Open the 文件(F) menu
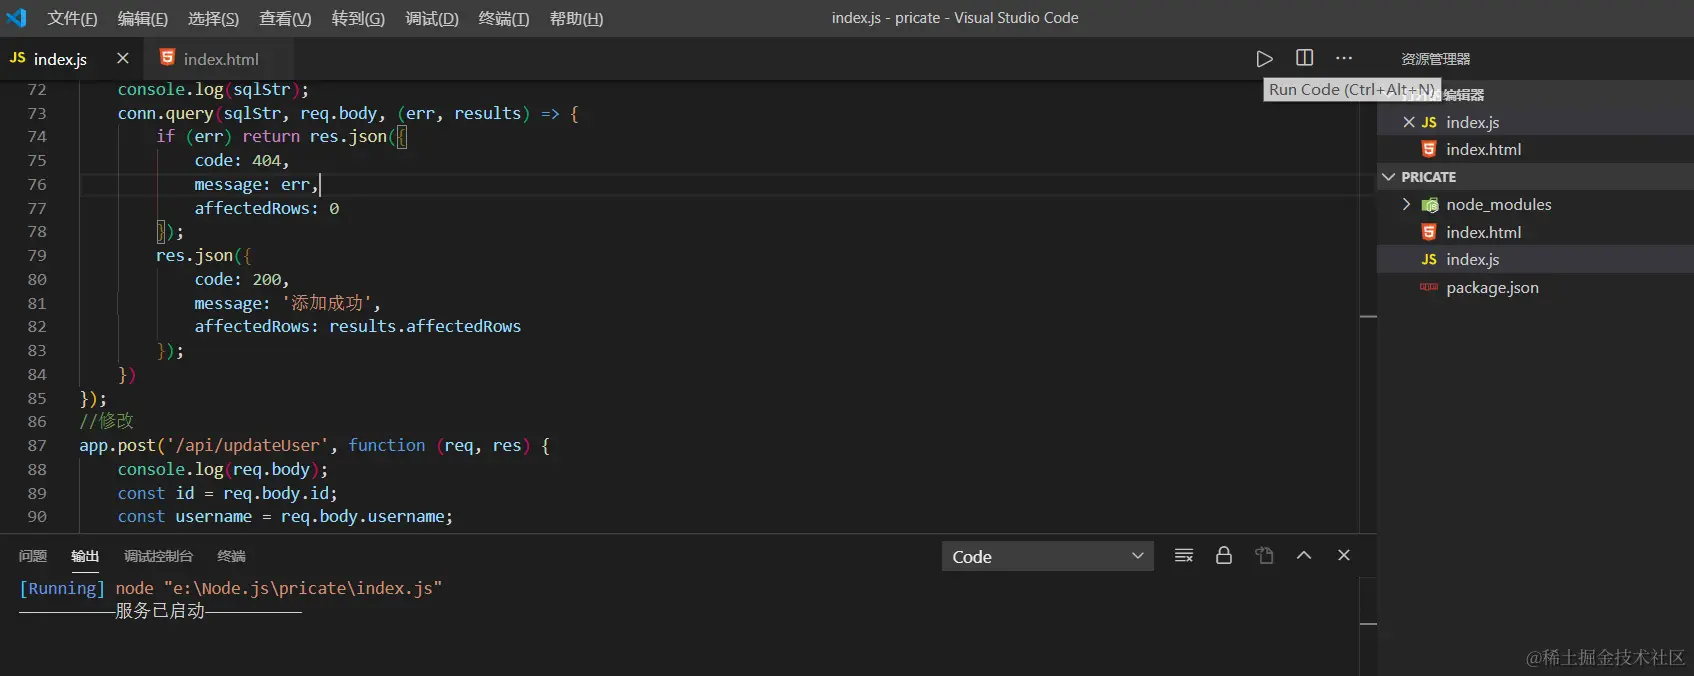Viewport: 1694px width, 676px height. [x=72, y=18]
